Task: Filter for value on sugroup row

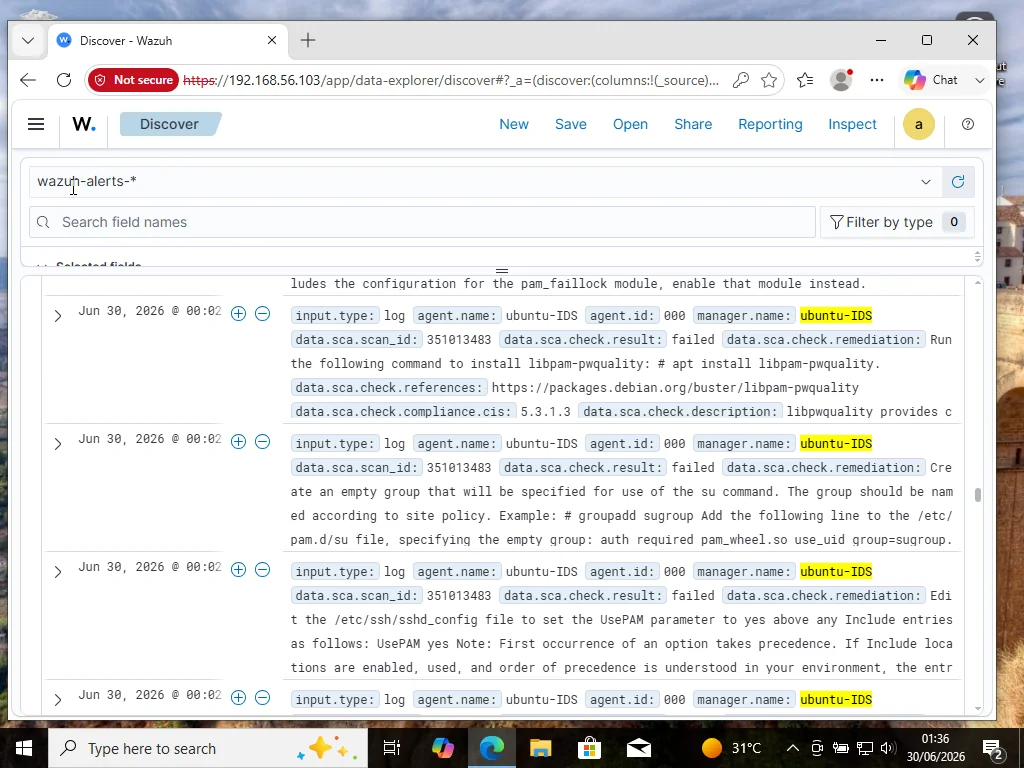Action: (238, 442)
